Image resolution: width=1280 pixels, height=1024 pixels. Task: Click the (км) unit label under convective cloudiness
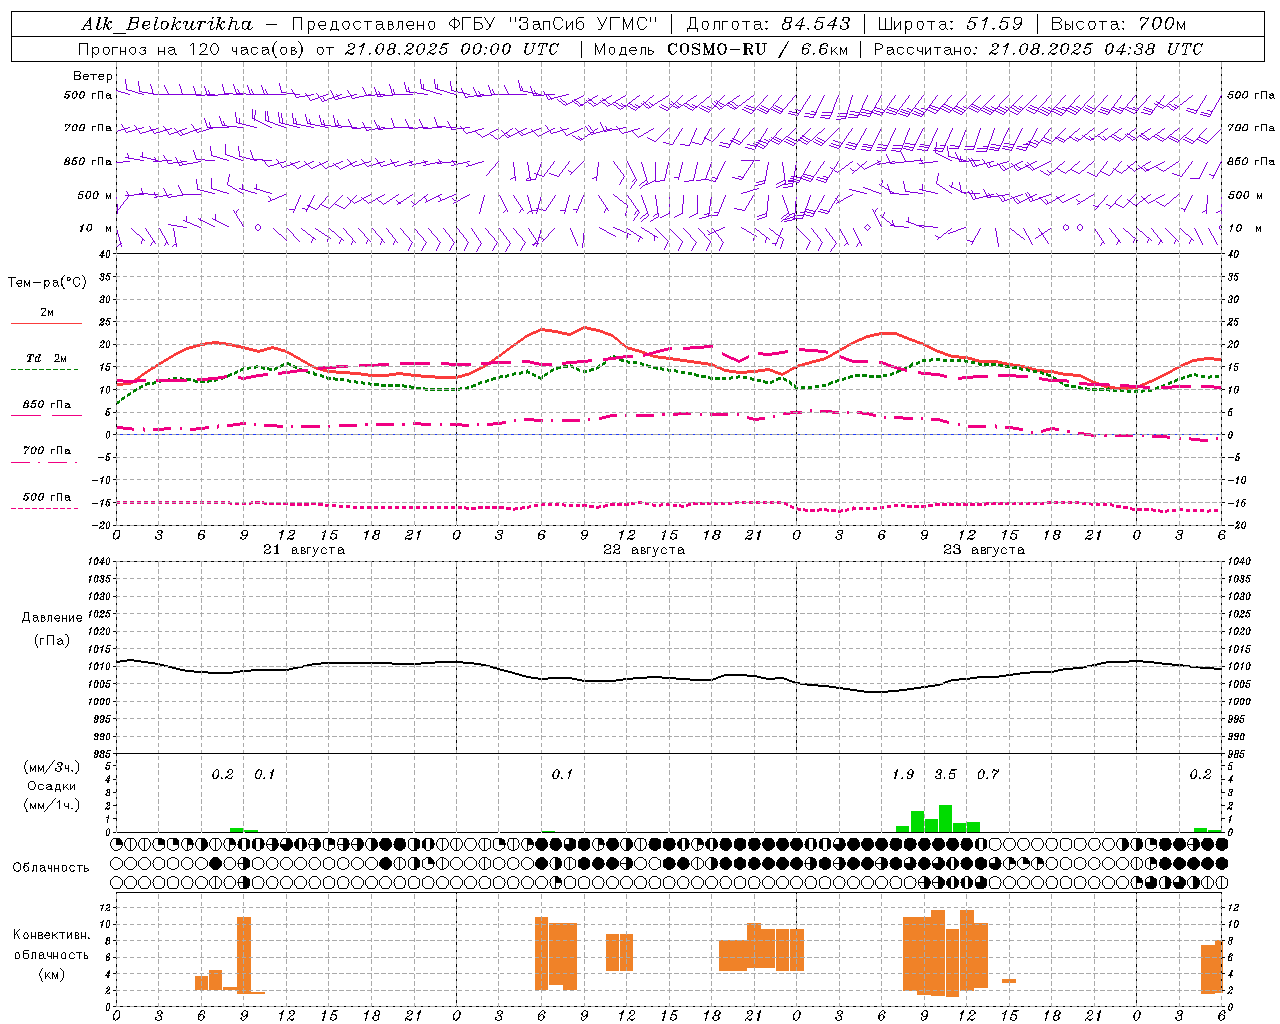click(x=52, y=974)
